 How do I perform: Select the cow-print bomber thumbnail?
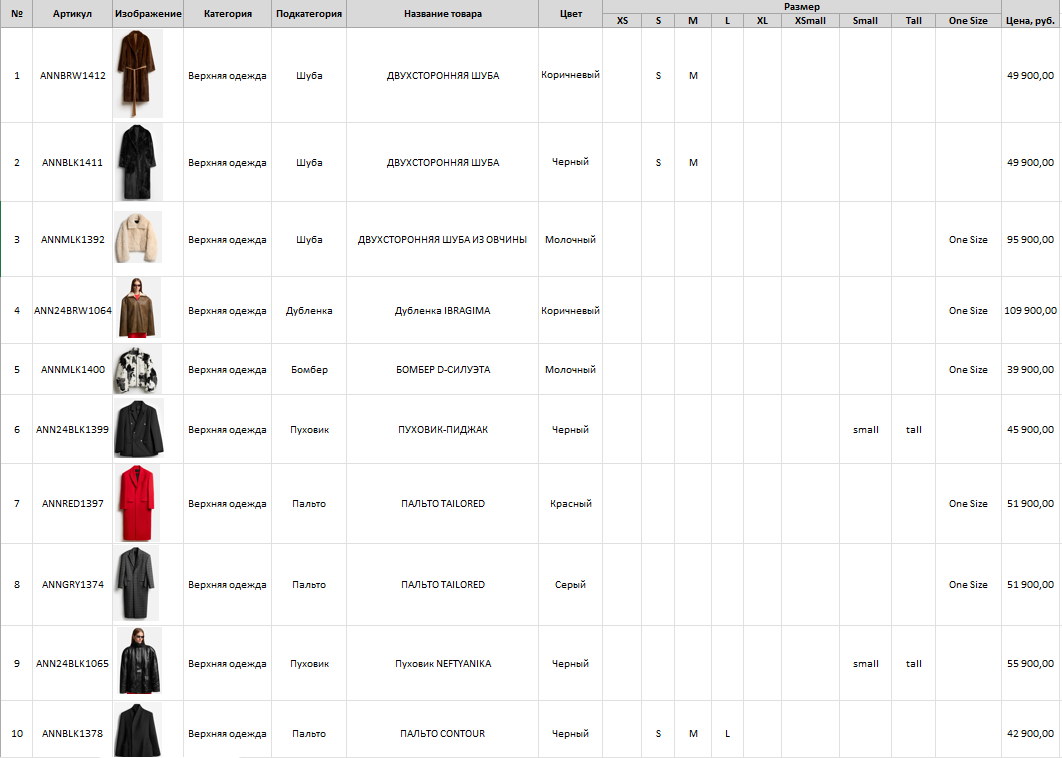tap(137, 369)
